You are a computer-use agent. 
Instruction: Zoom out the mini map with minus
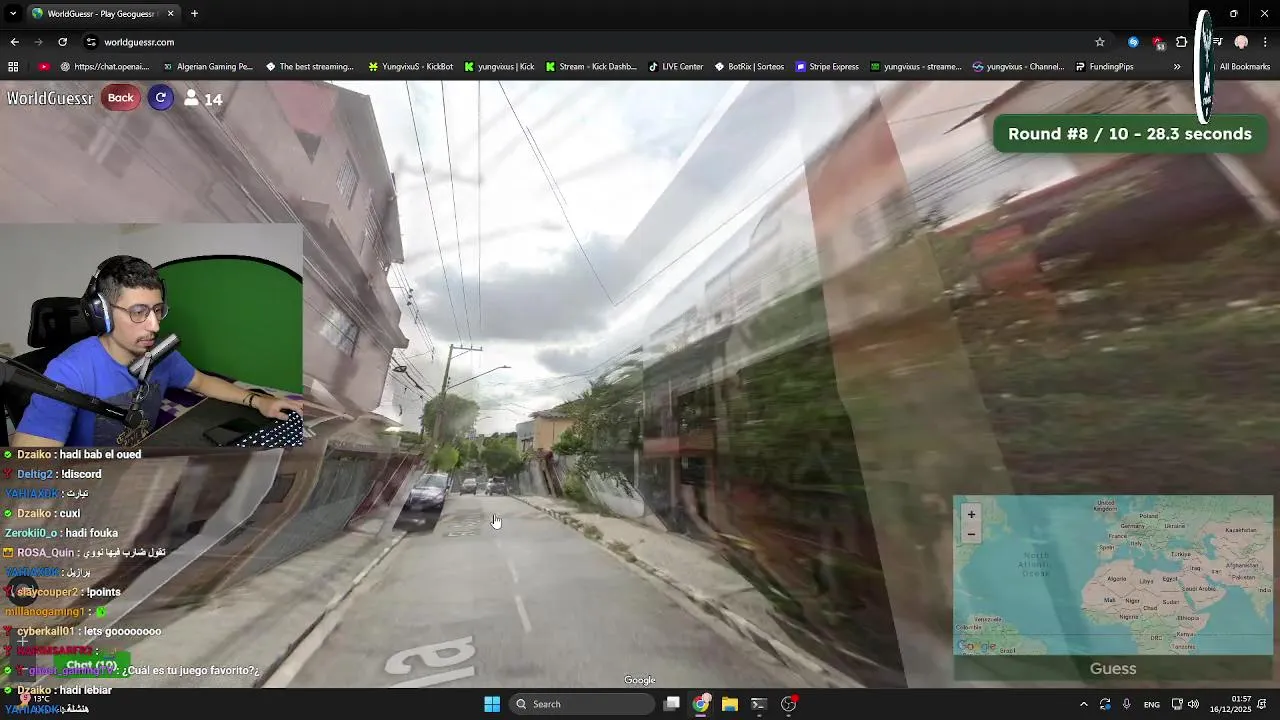971,534
